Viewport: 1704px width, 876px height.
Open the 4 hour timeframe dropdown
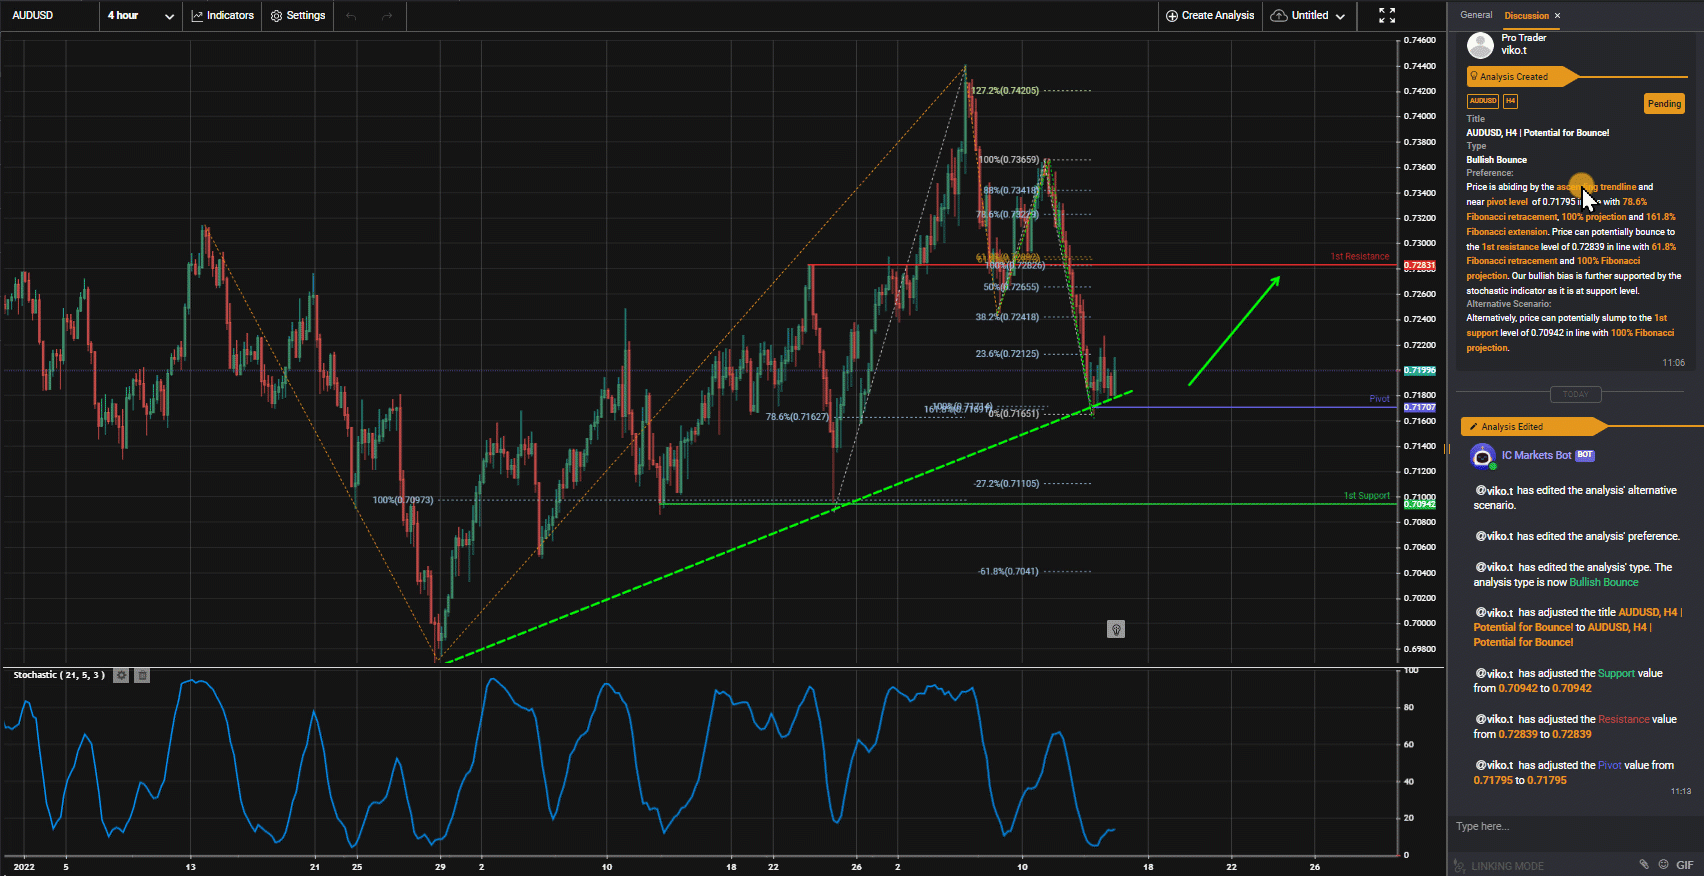141,15
